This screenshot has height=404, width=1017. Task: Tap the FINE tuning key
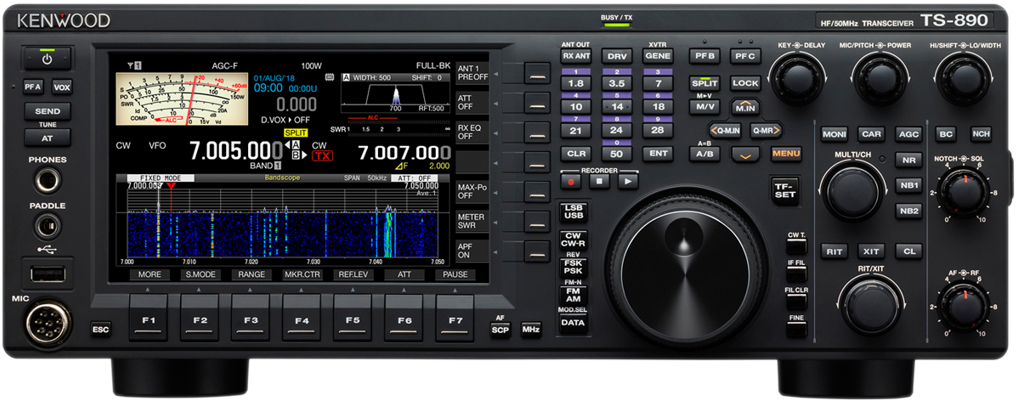[797, 330]
